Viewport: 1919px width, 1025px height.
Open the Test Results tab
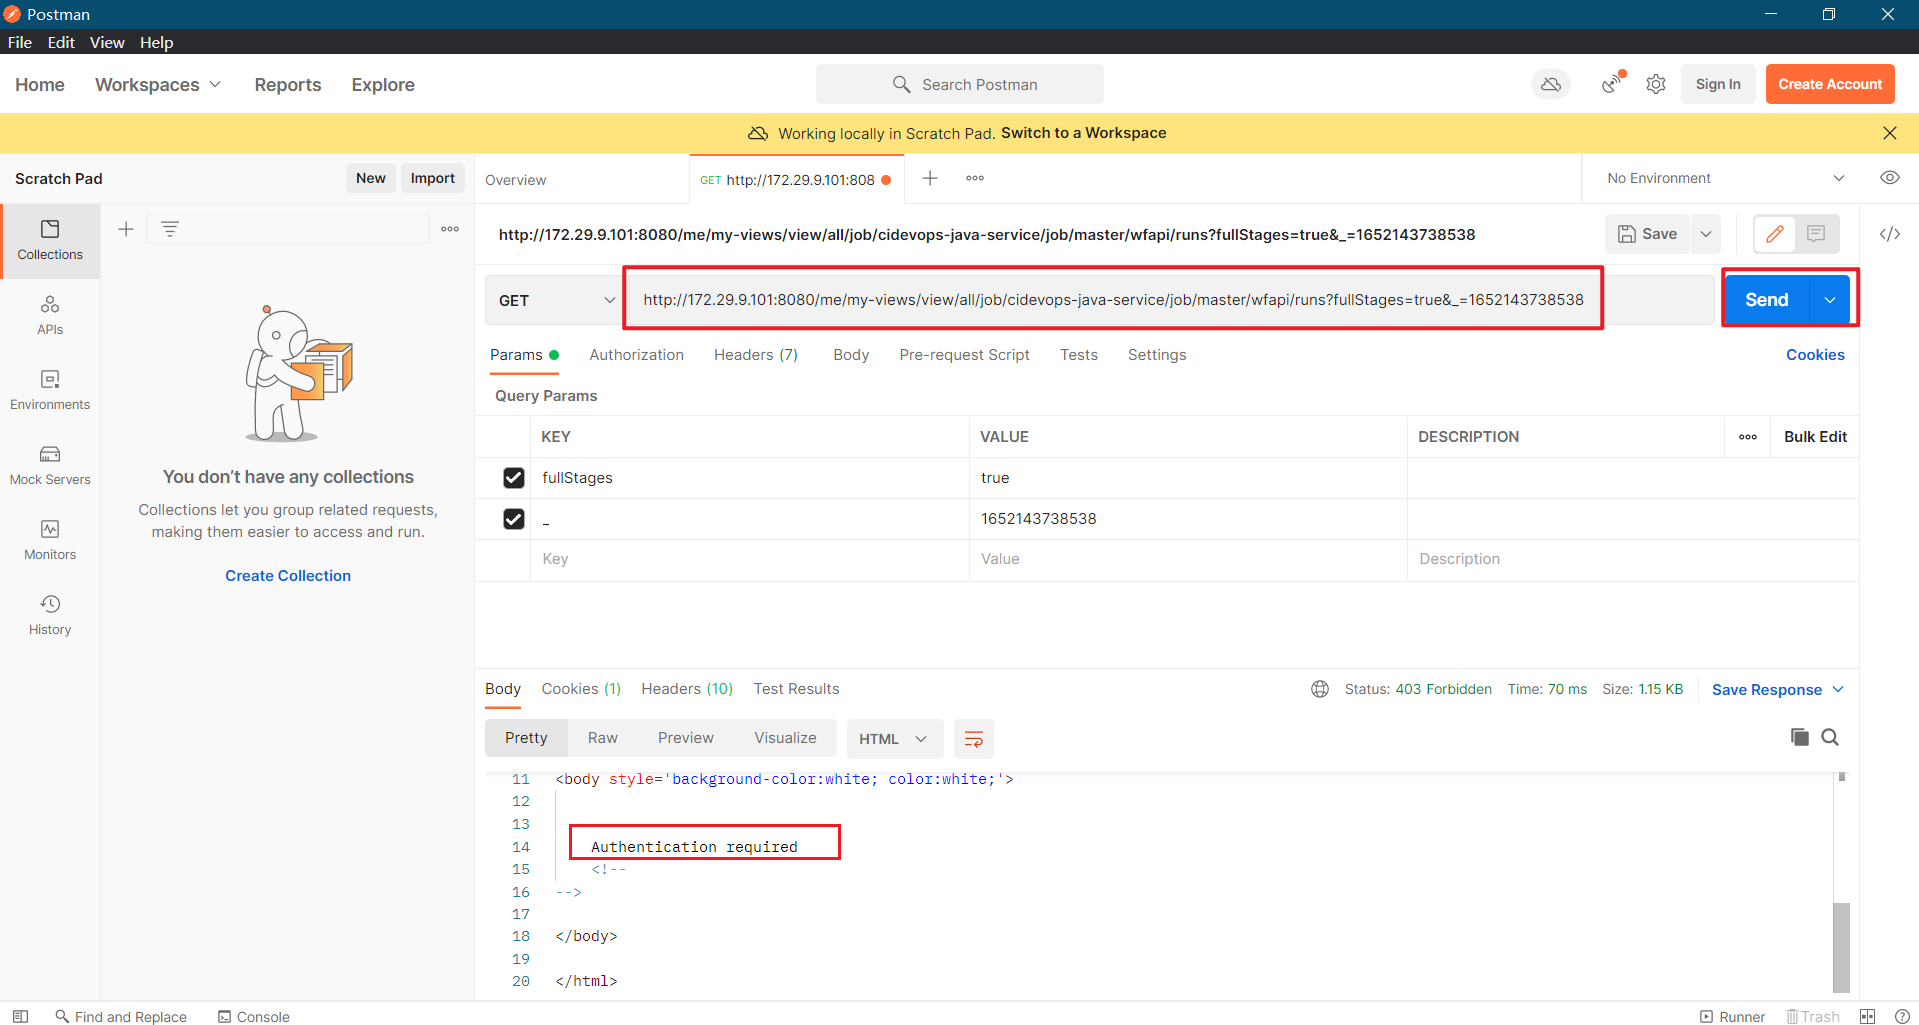click(x=796, y=689)
